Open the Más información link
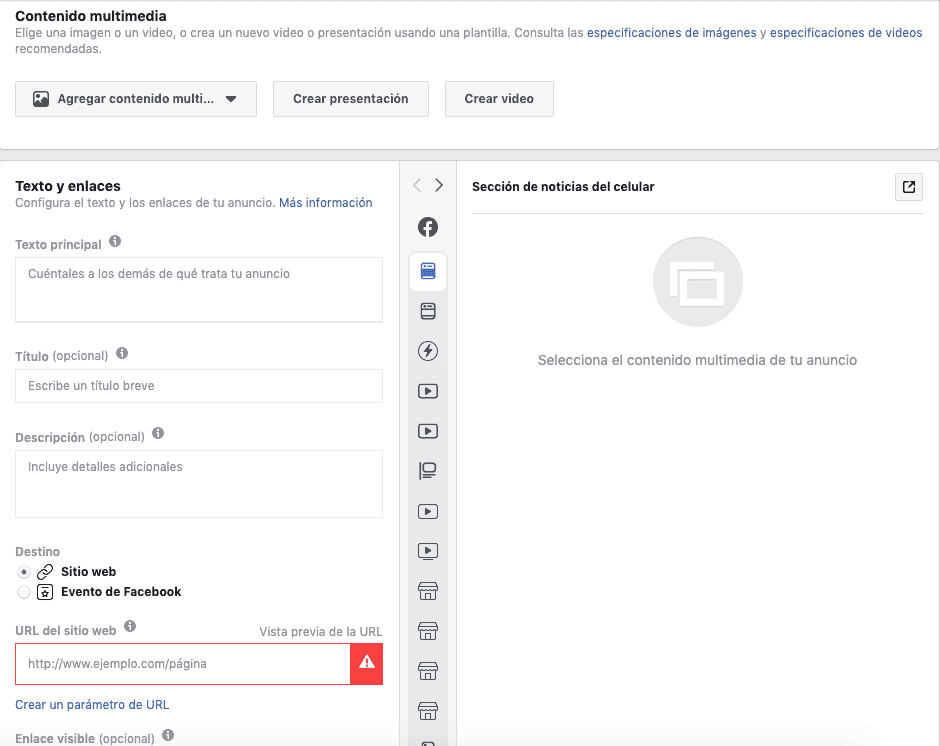The width and height of the screenshot is (940, 746). 326,203
